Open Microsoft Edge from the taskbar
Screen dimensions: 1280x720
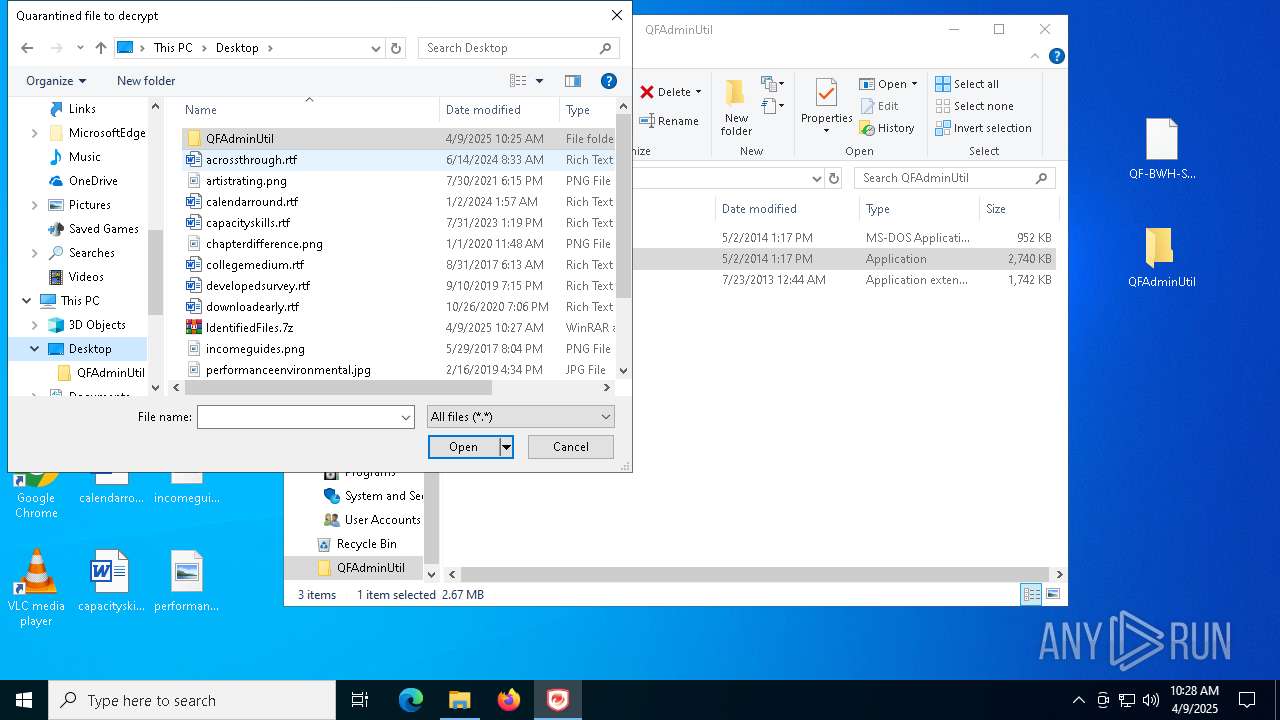coord(411,700)
